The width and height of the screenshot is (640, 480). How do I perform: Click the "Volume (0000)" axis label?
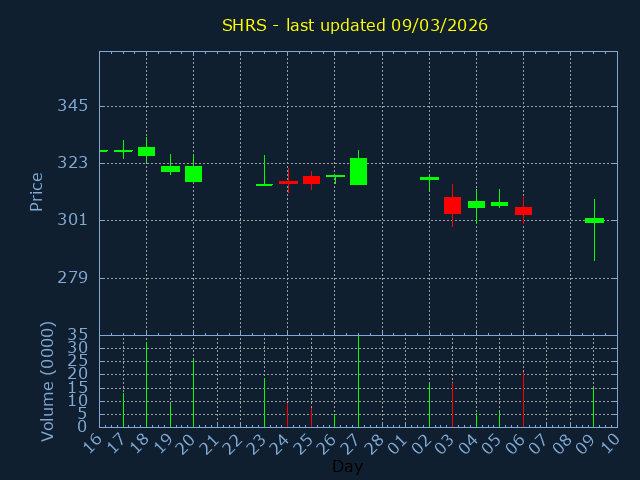pos(48,382)
